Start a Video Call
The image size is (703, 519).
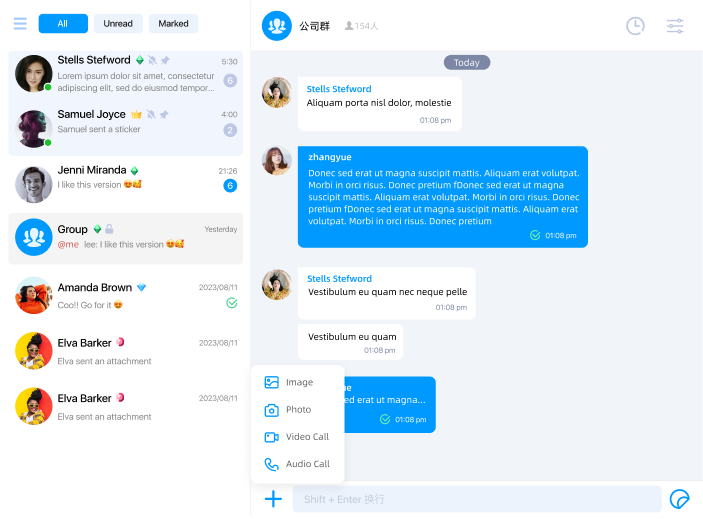point(298,437)
